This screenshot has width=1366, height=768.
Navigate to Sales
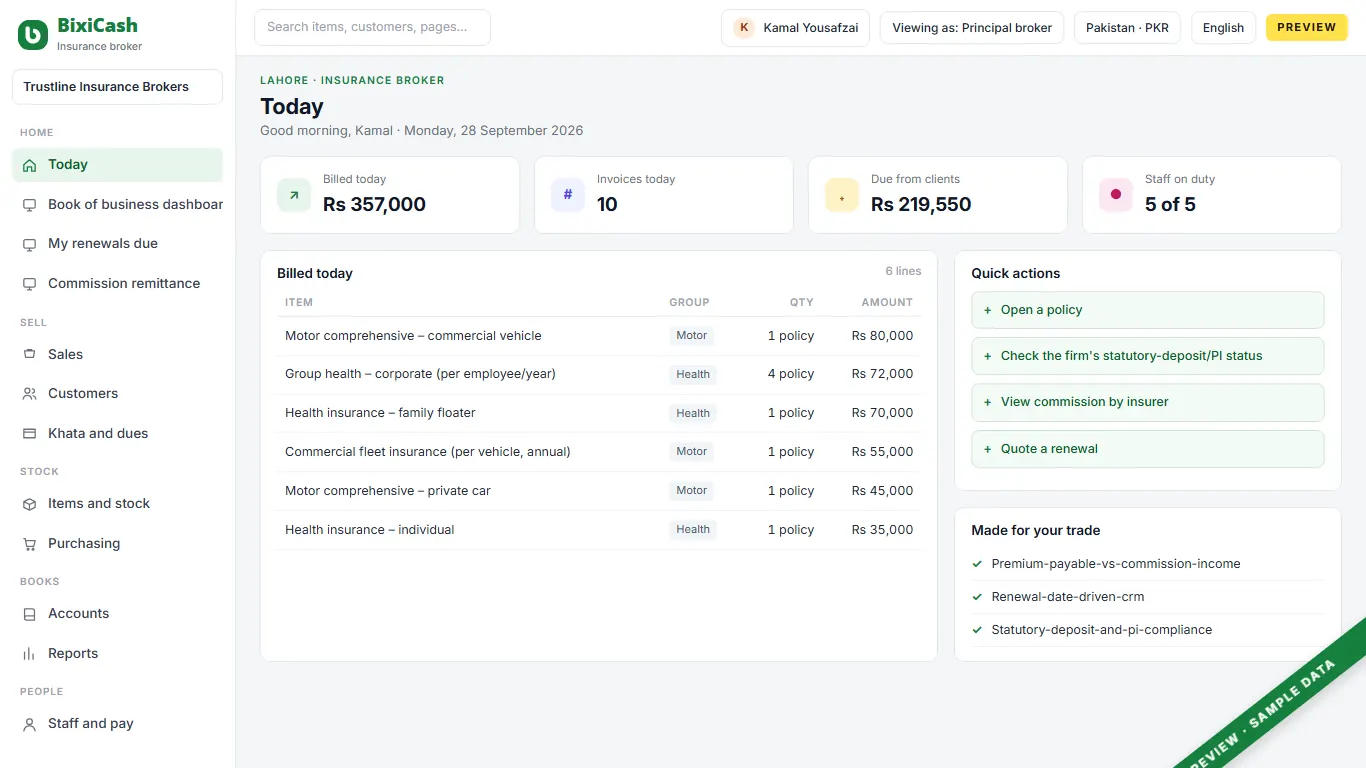click(117, 355)
